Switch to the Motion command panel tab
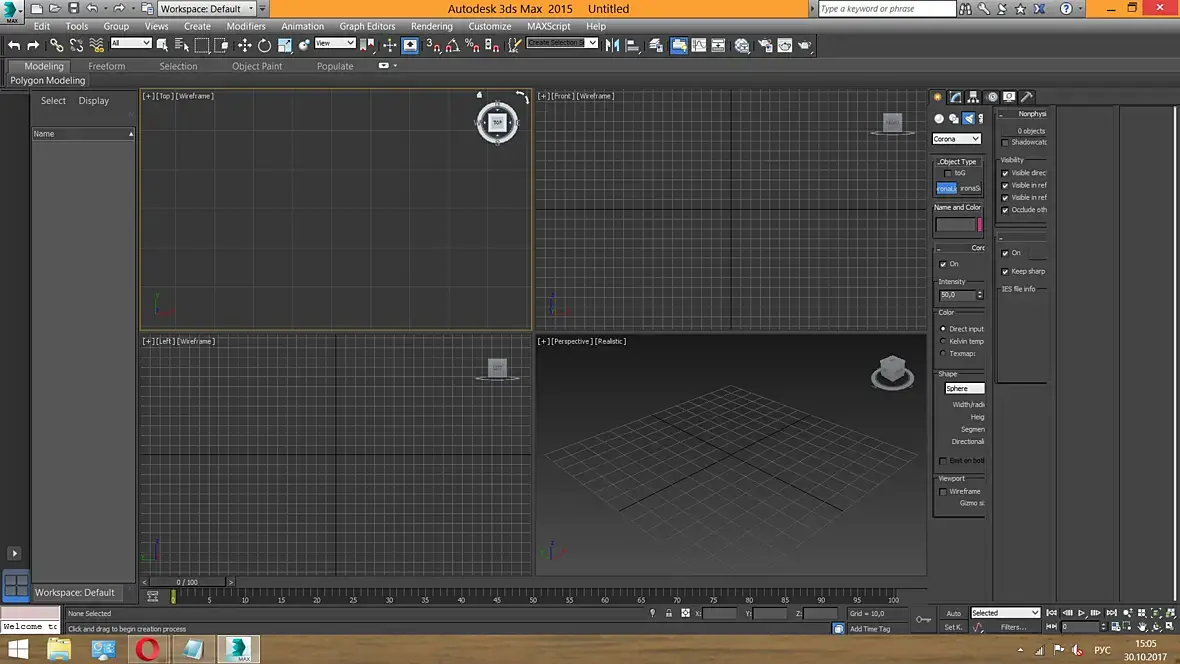 [x=992, y=96]
